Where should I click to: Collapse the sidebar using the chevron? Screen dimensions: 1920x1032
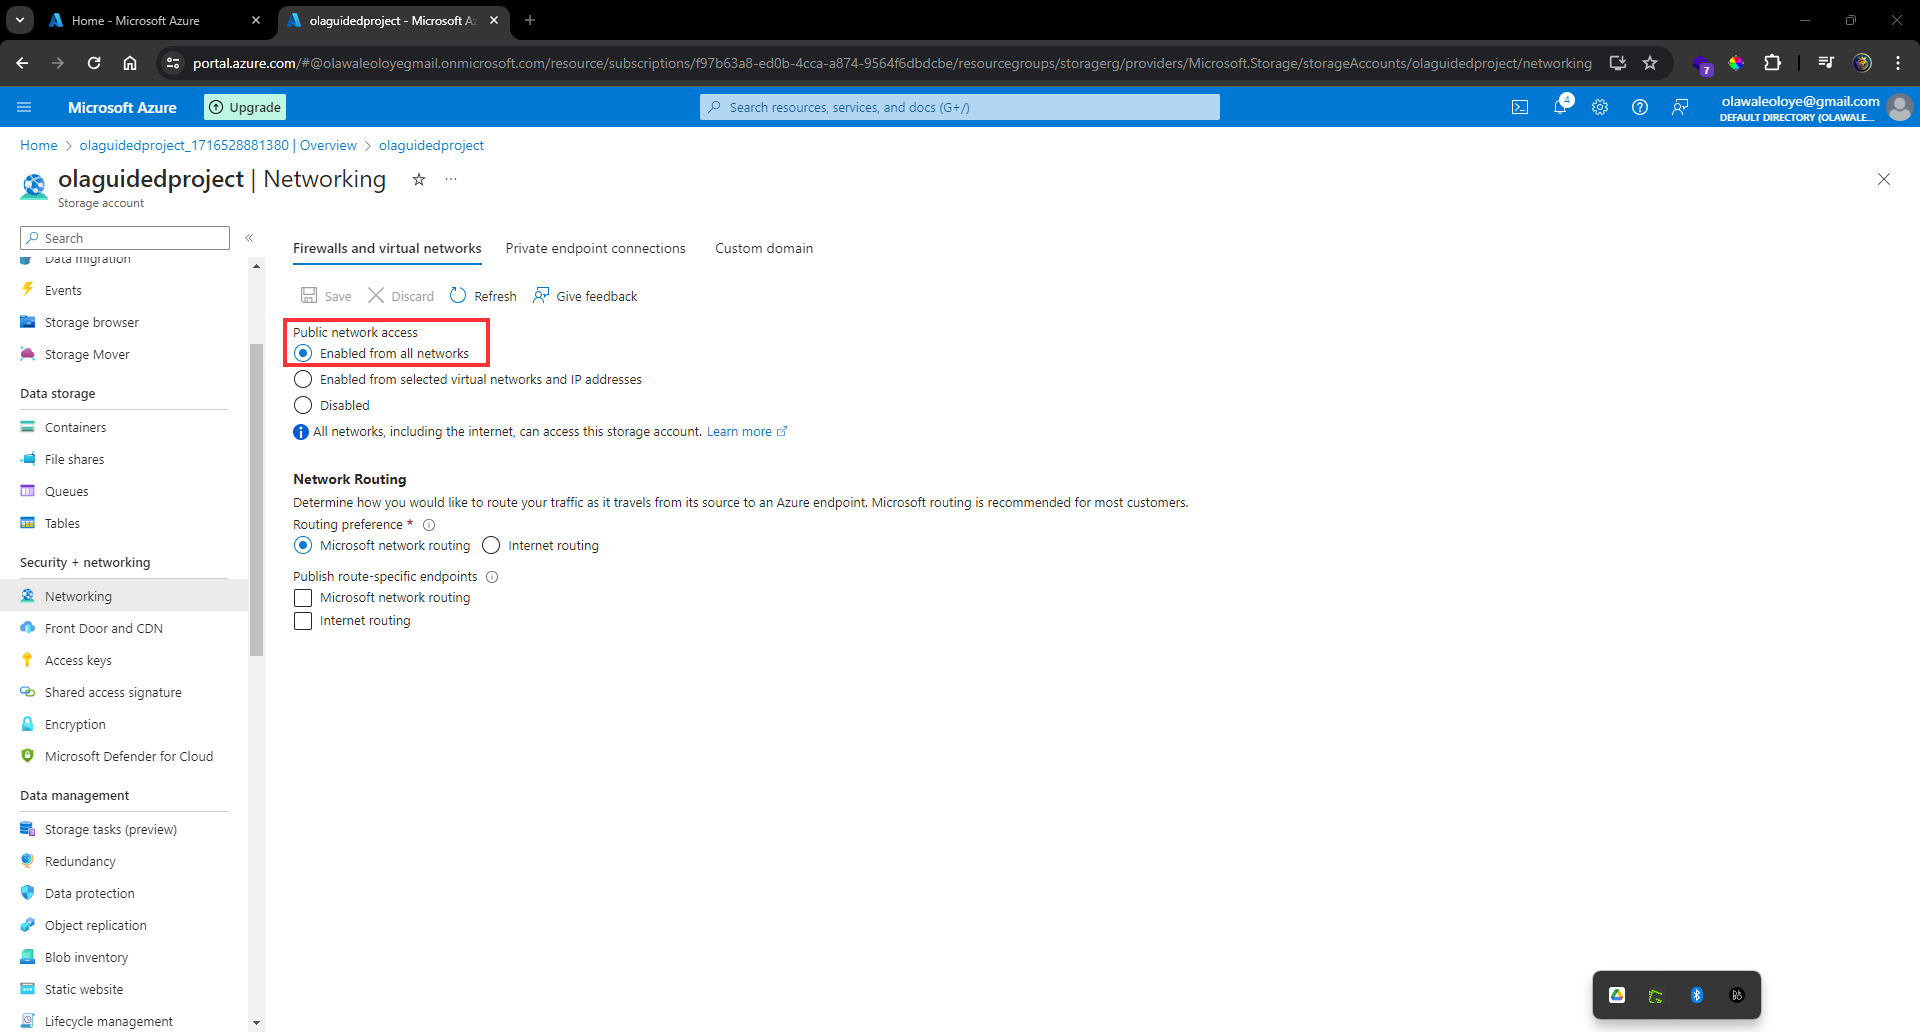(x=250, y=238)
